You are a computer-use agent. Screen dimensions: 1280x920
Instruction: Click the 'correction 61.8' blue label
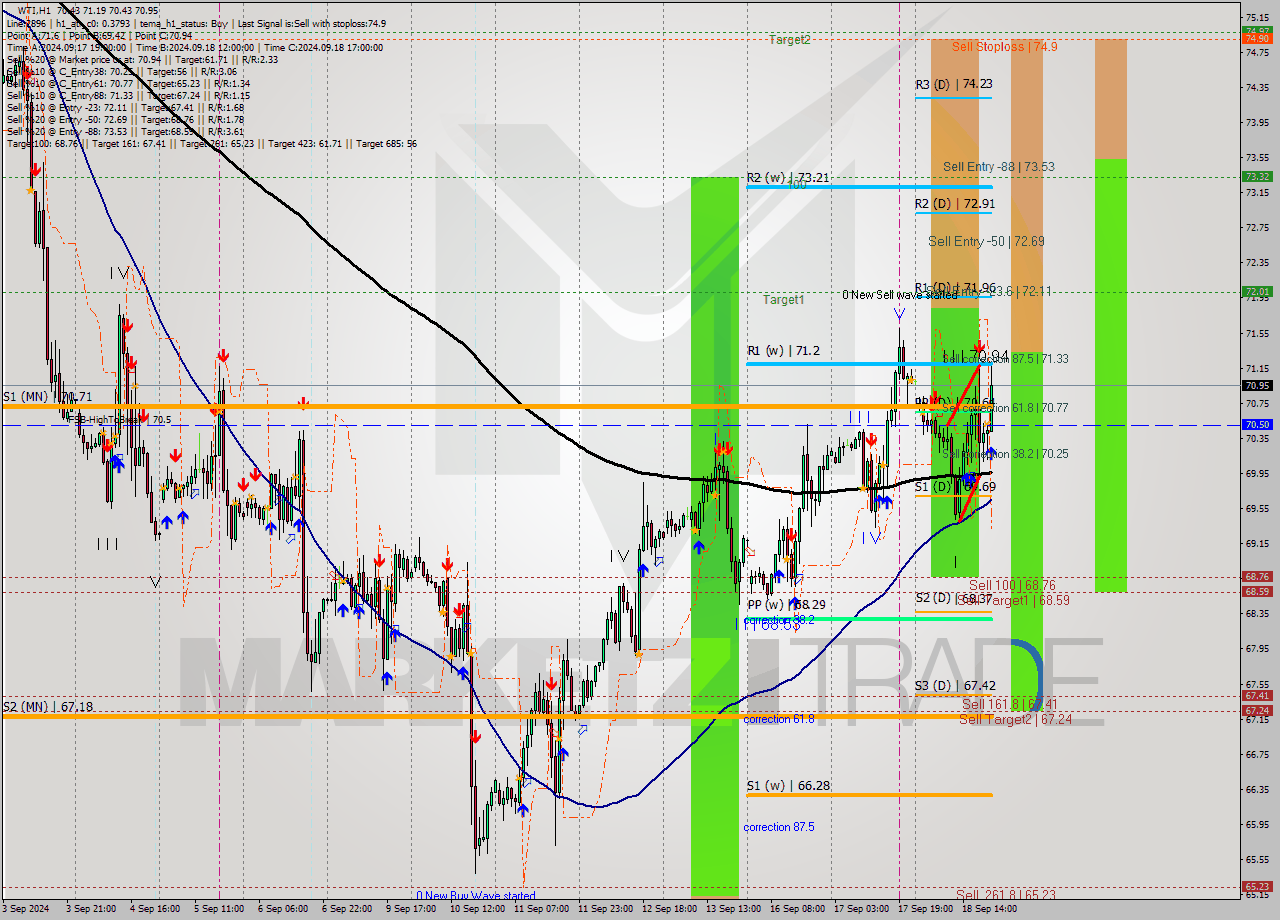[779, 719]
